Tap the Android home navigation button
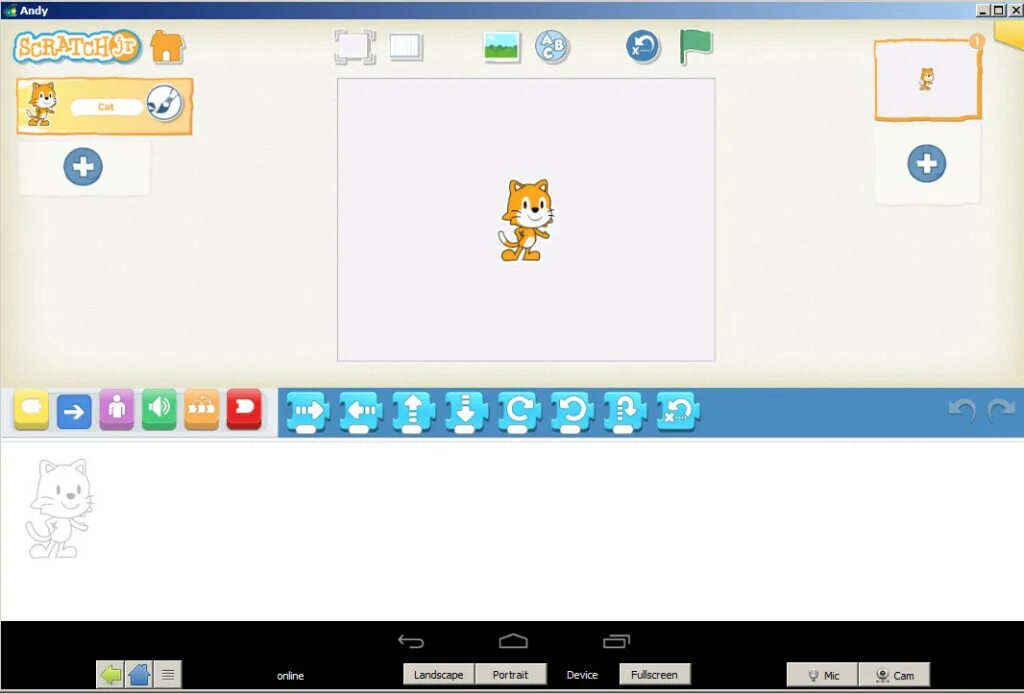 (513, 641)
